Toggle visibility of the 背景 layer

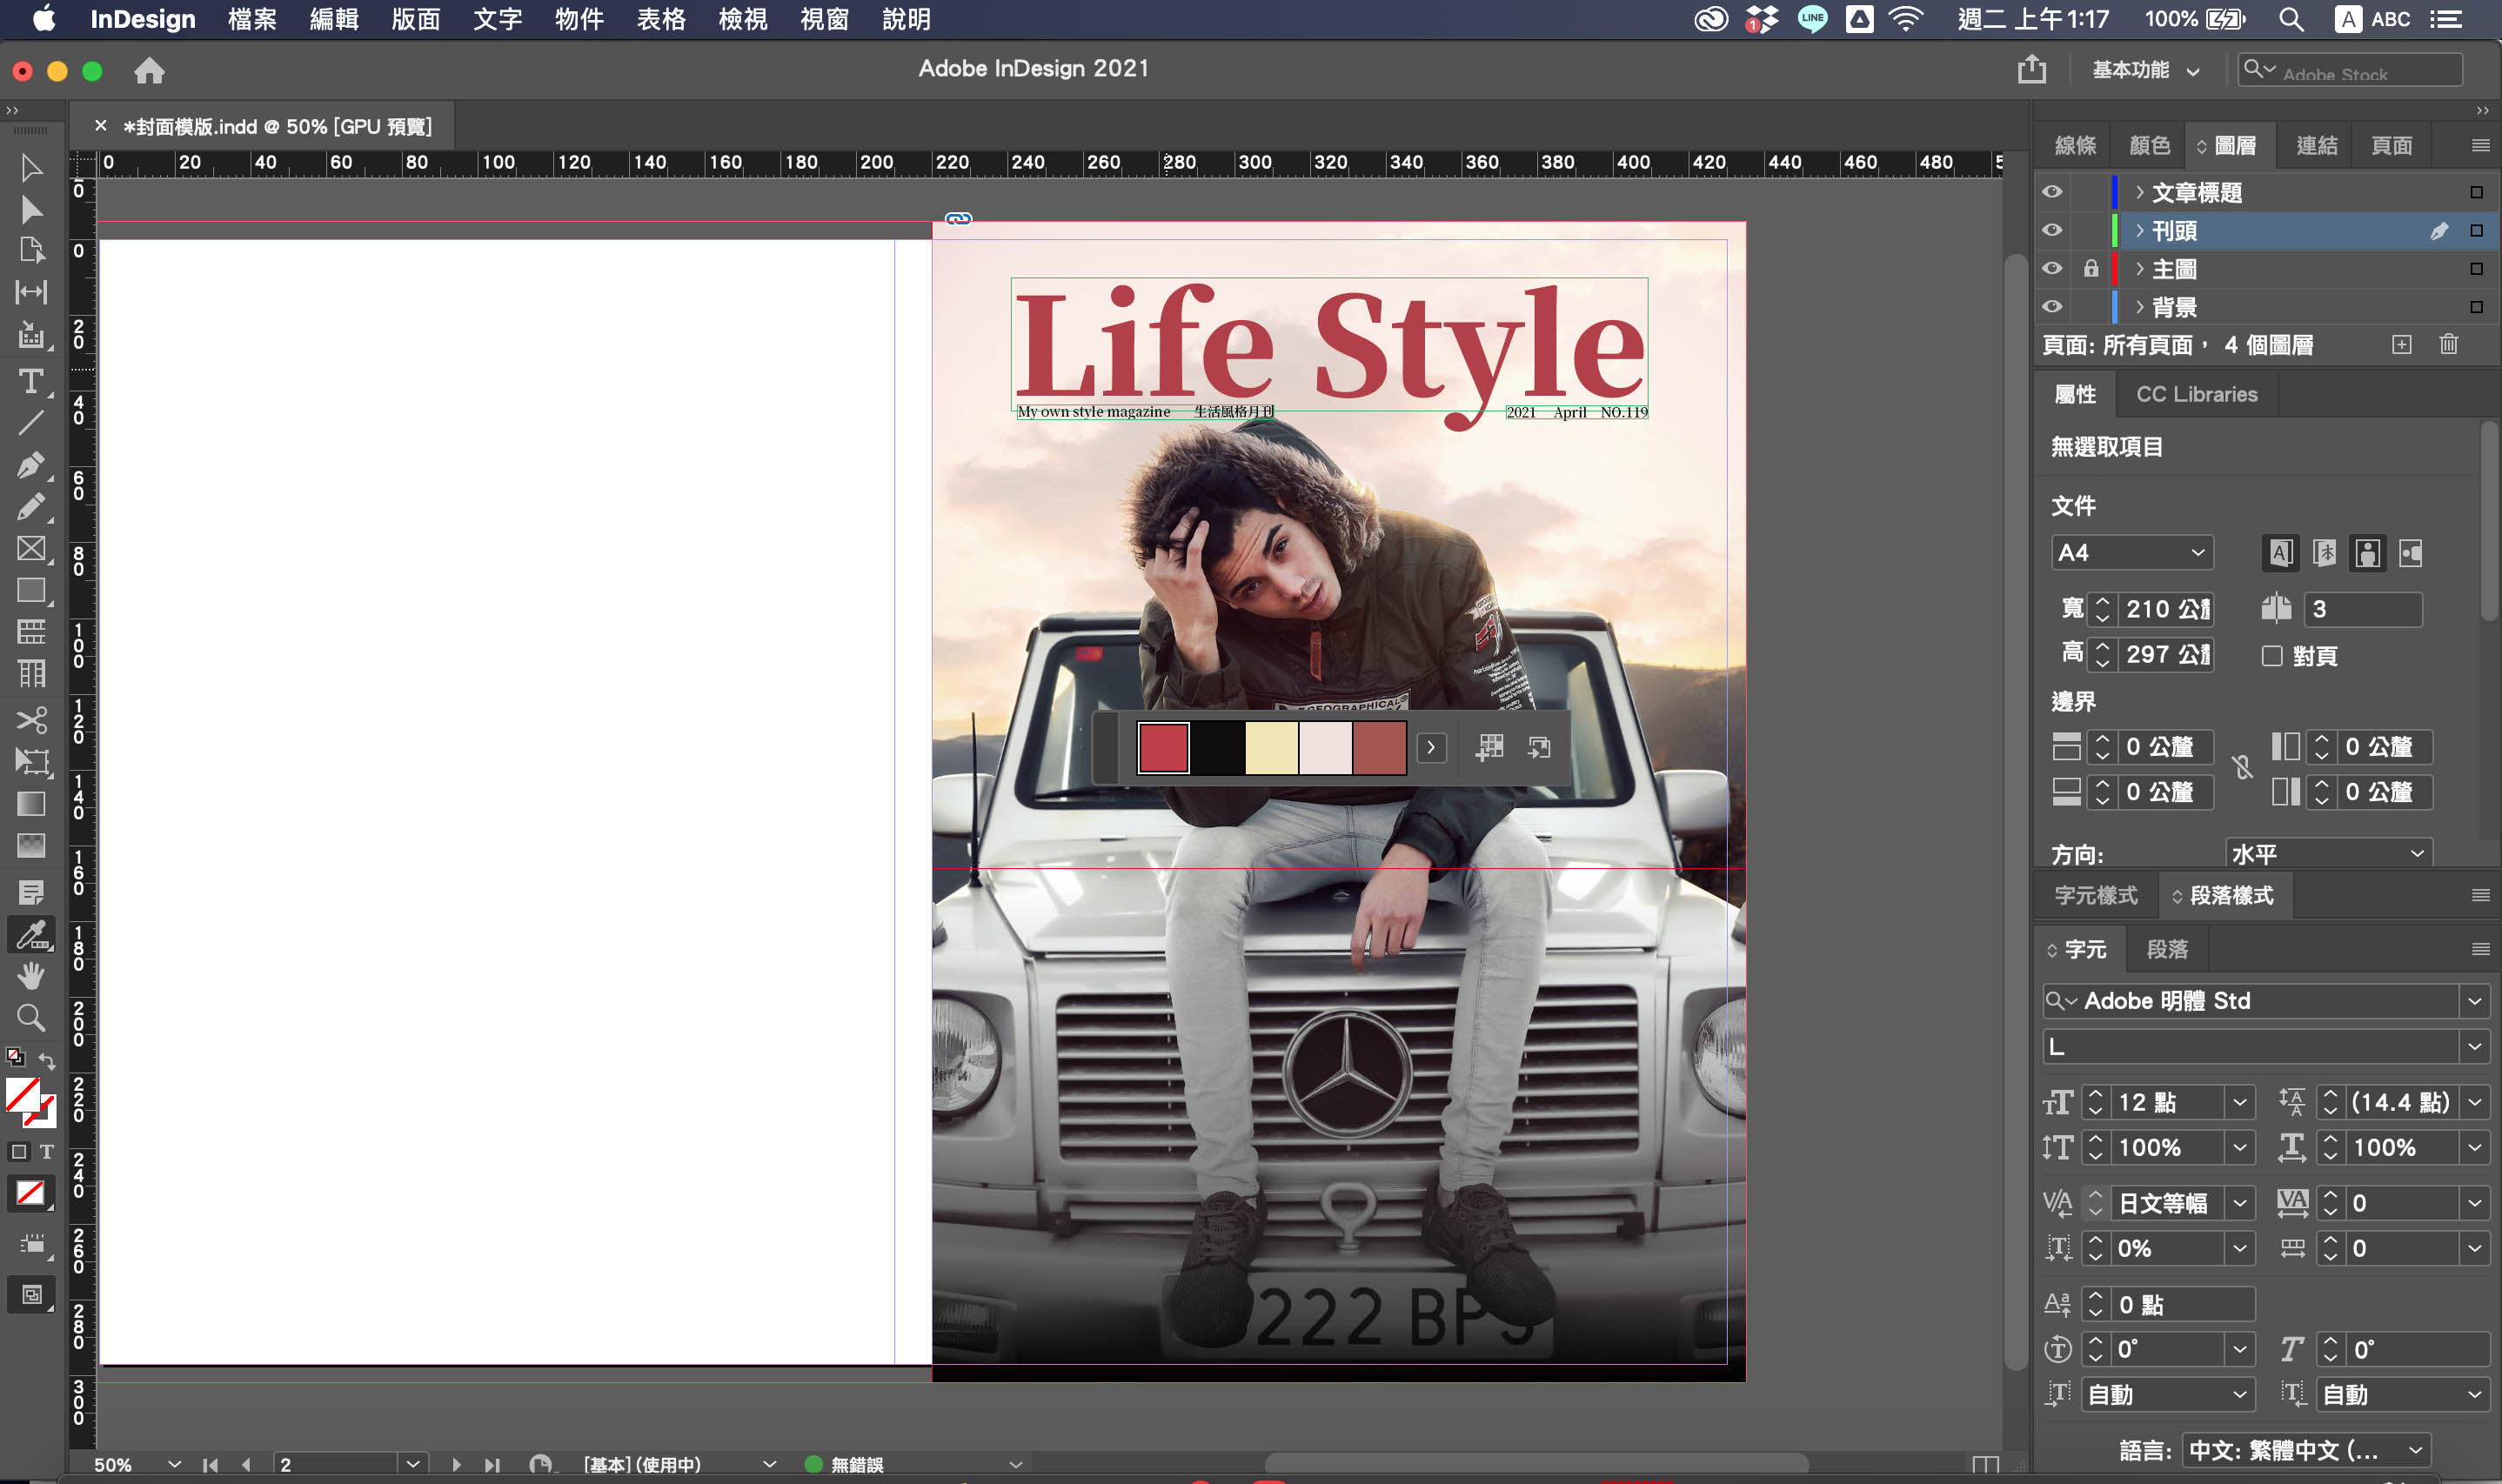[2052, 307]
